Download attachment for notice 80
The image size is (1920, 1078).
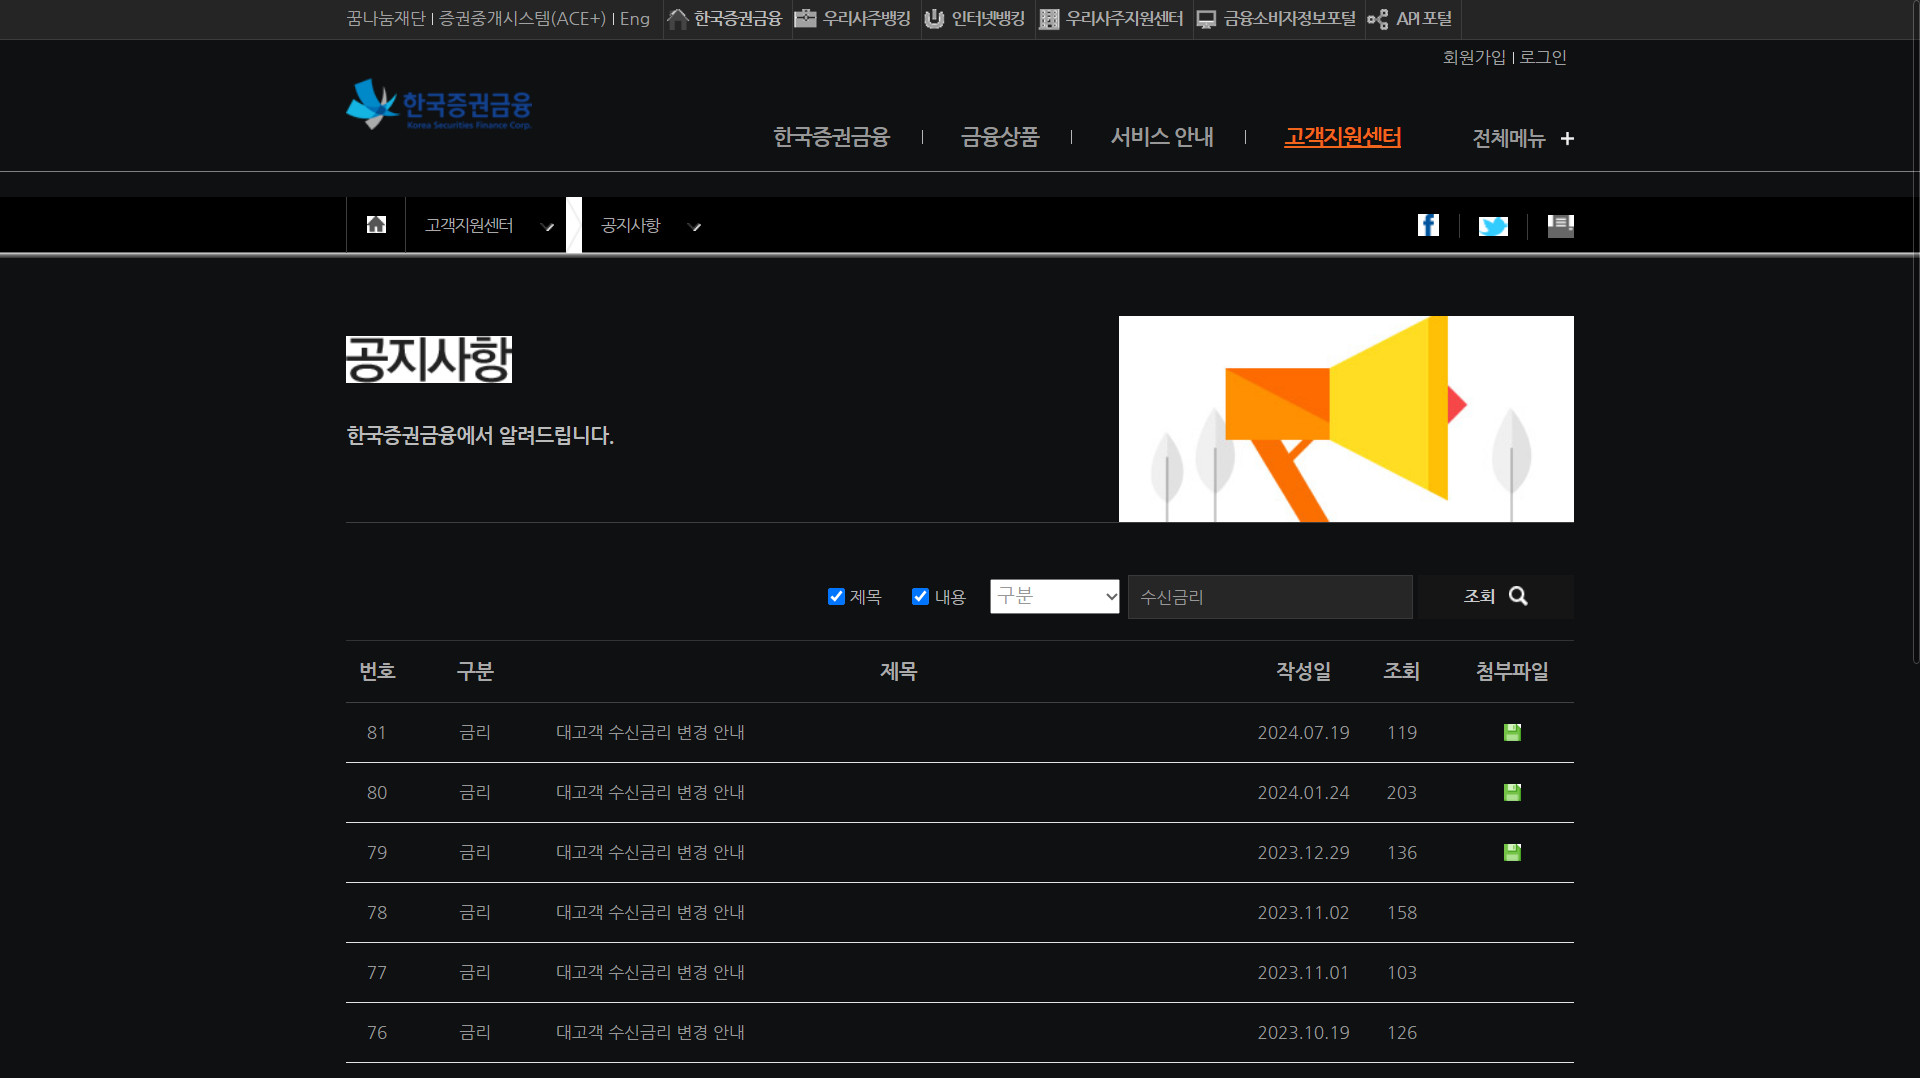(1512, 793)
